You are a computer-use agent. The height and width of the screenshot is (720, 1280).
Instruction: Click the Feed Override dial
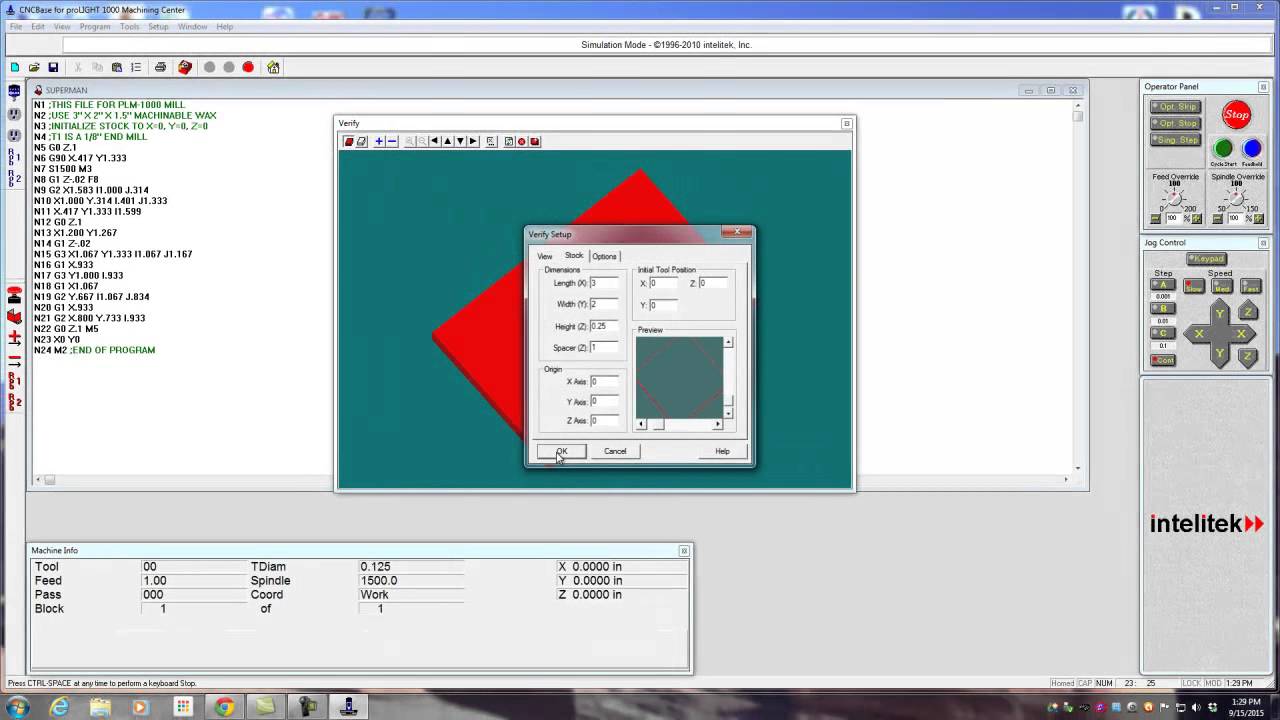[x=1175, y=198]
